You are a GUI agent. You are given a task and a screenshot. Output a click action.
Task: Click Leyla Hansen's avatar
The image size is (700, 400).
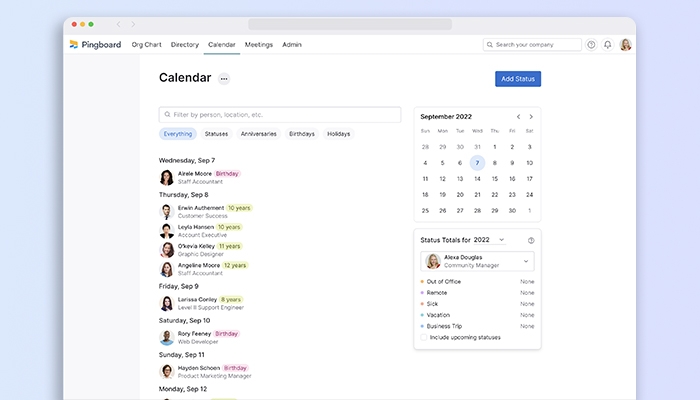(167, 231)
